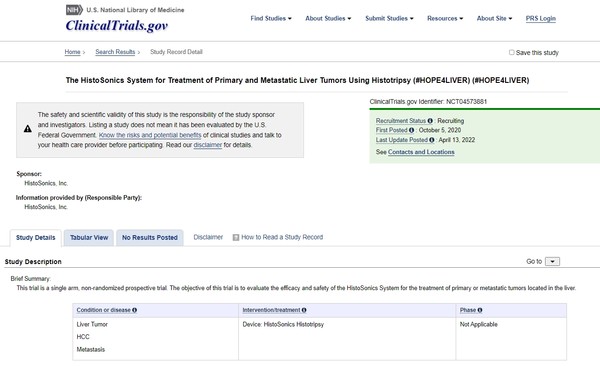Click info icon beside Intervention/treatment
600x366 pixels.
pyautogui.click(x=304, y=310)
